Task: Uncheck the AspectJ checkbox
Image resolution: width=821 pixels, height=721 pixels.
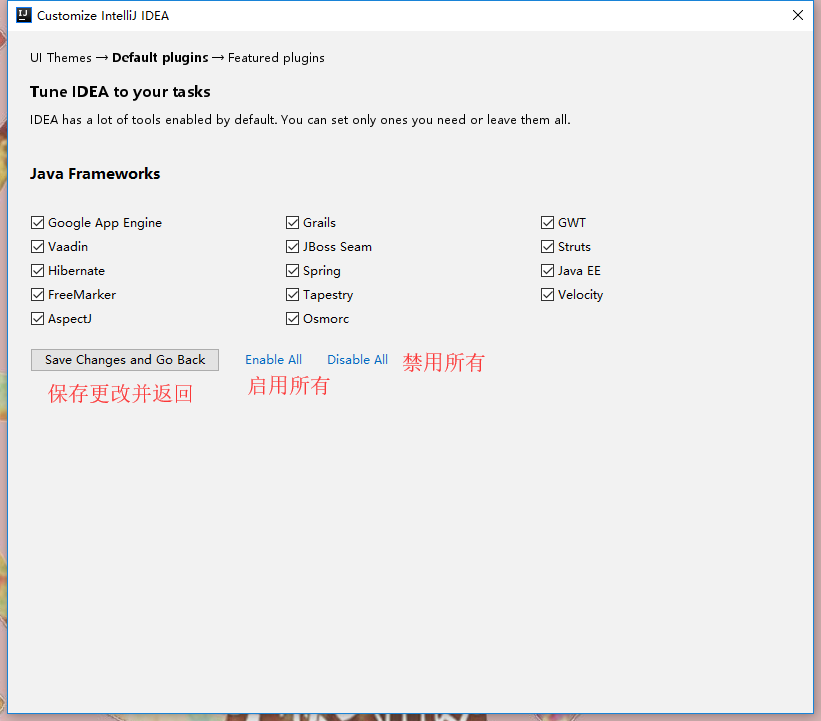Action: coord(37,319)
